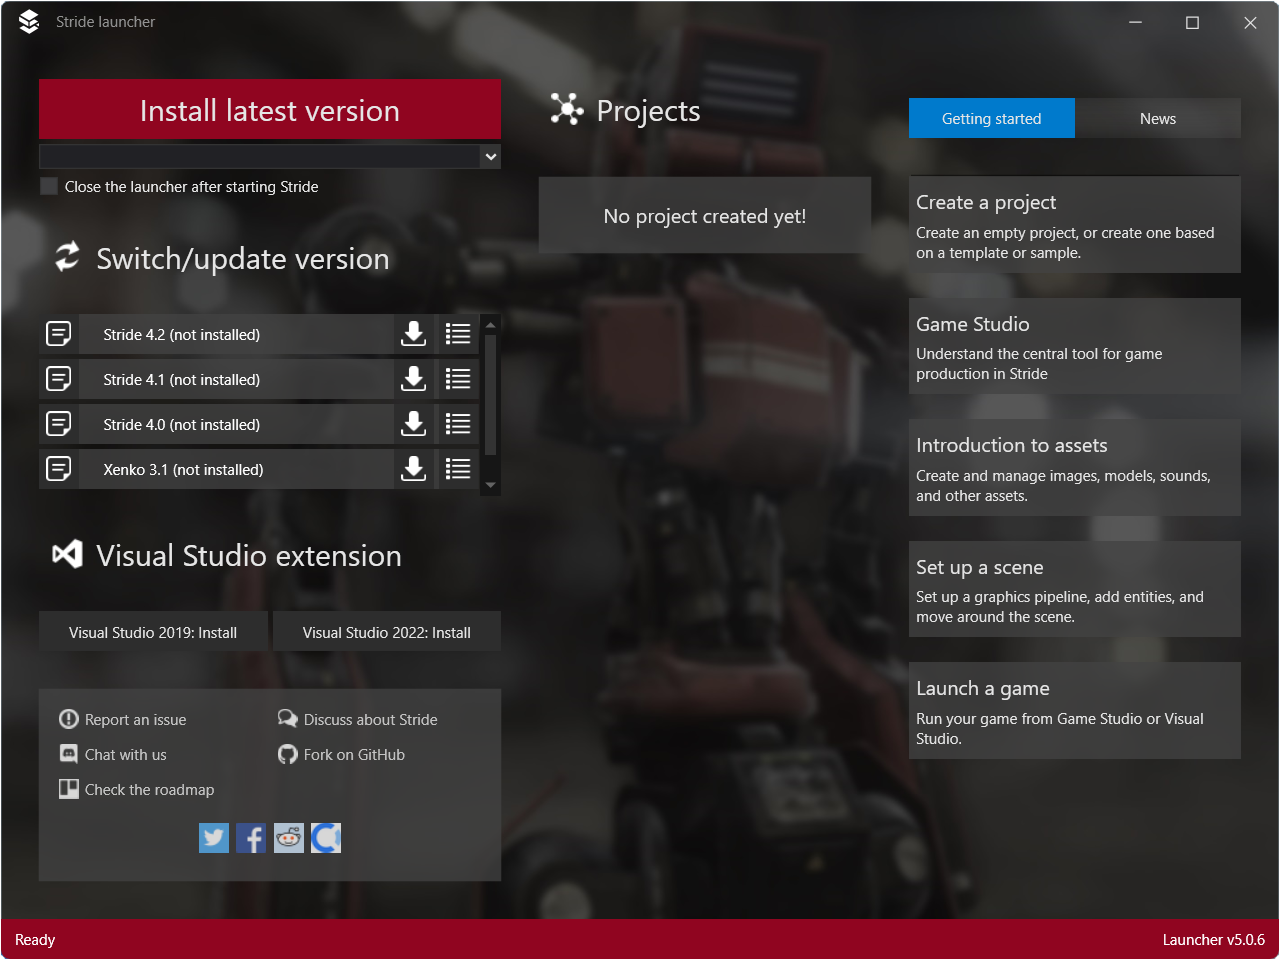Image resolution: width=1280 pixels, height=960 pixels.
Task: Click the Stride logo in title bar
Action: click(29, 22)
